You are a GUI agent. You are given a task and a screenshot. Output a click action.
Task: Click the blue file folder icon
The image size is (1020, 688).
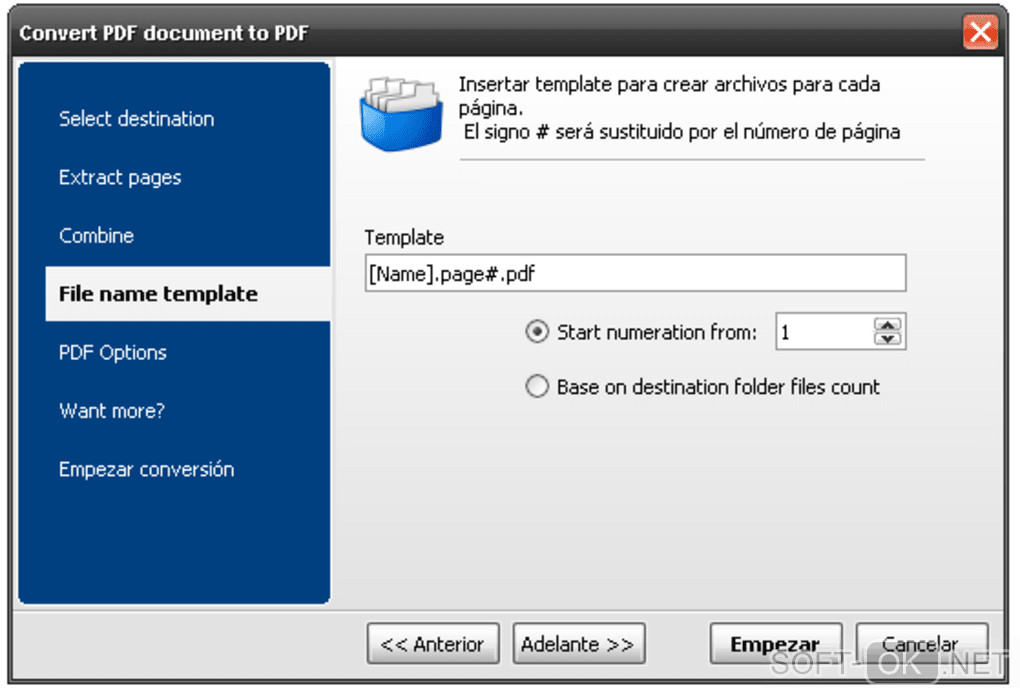pos(400,111)
